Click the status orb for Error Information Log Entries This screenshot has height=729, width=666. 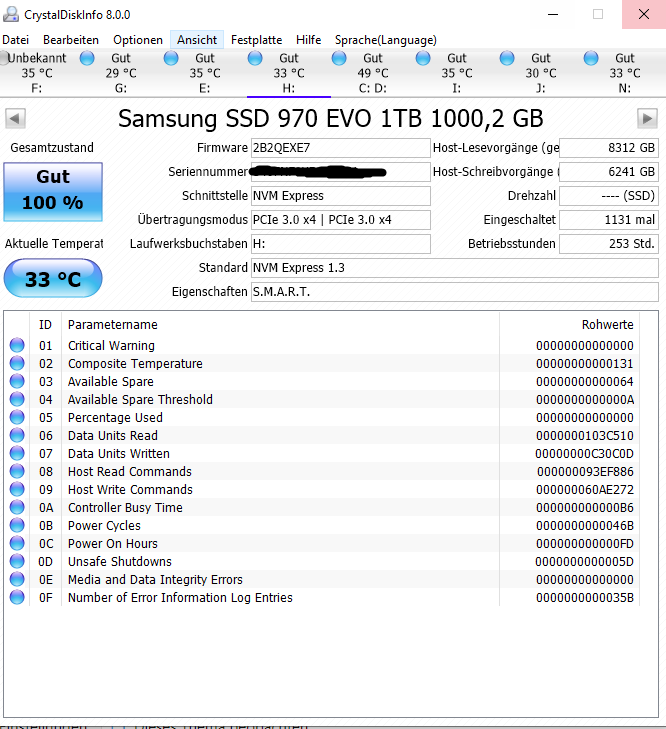pyautogui.click(x=17, y=597)
